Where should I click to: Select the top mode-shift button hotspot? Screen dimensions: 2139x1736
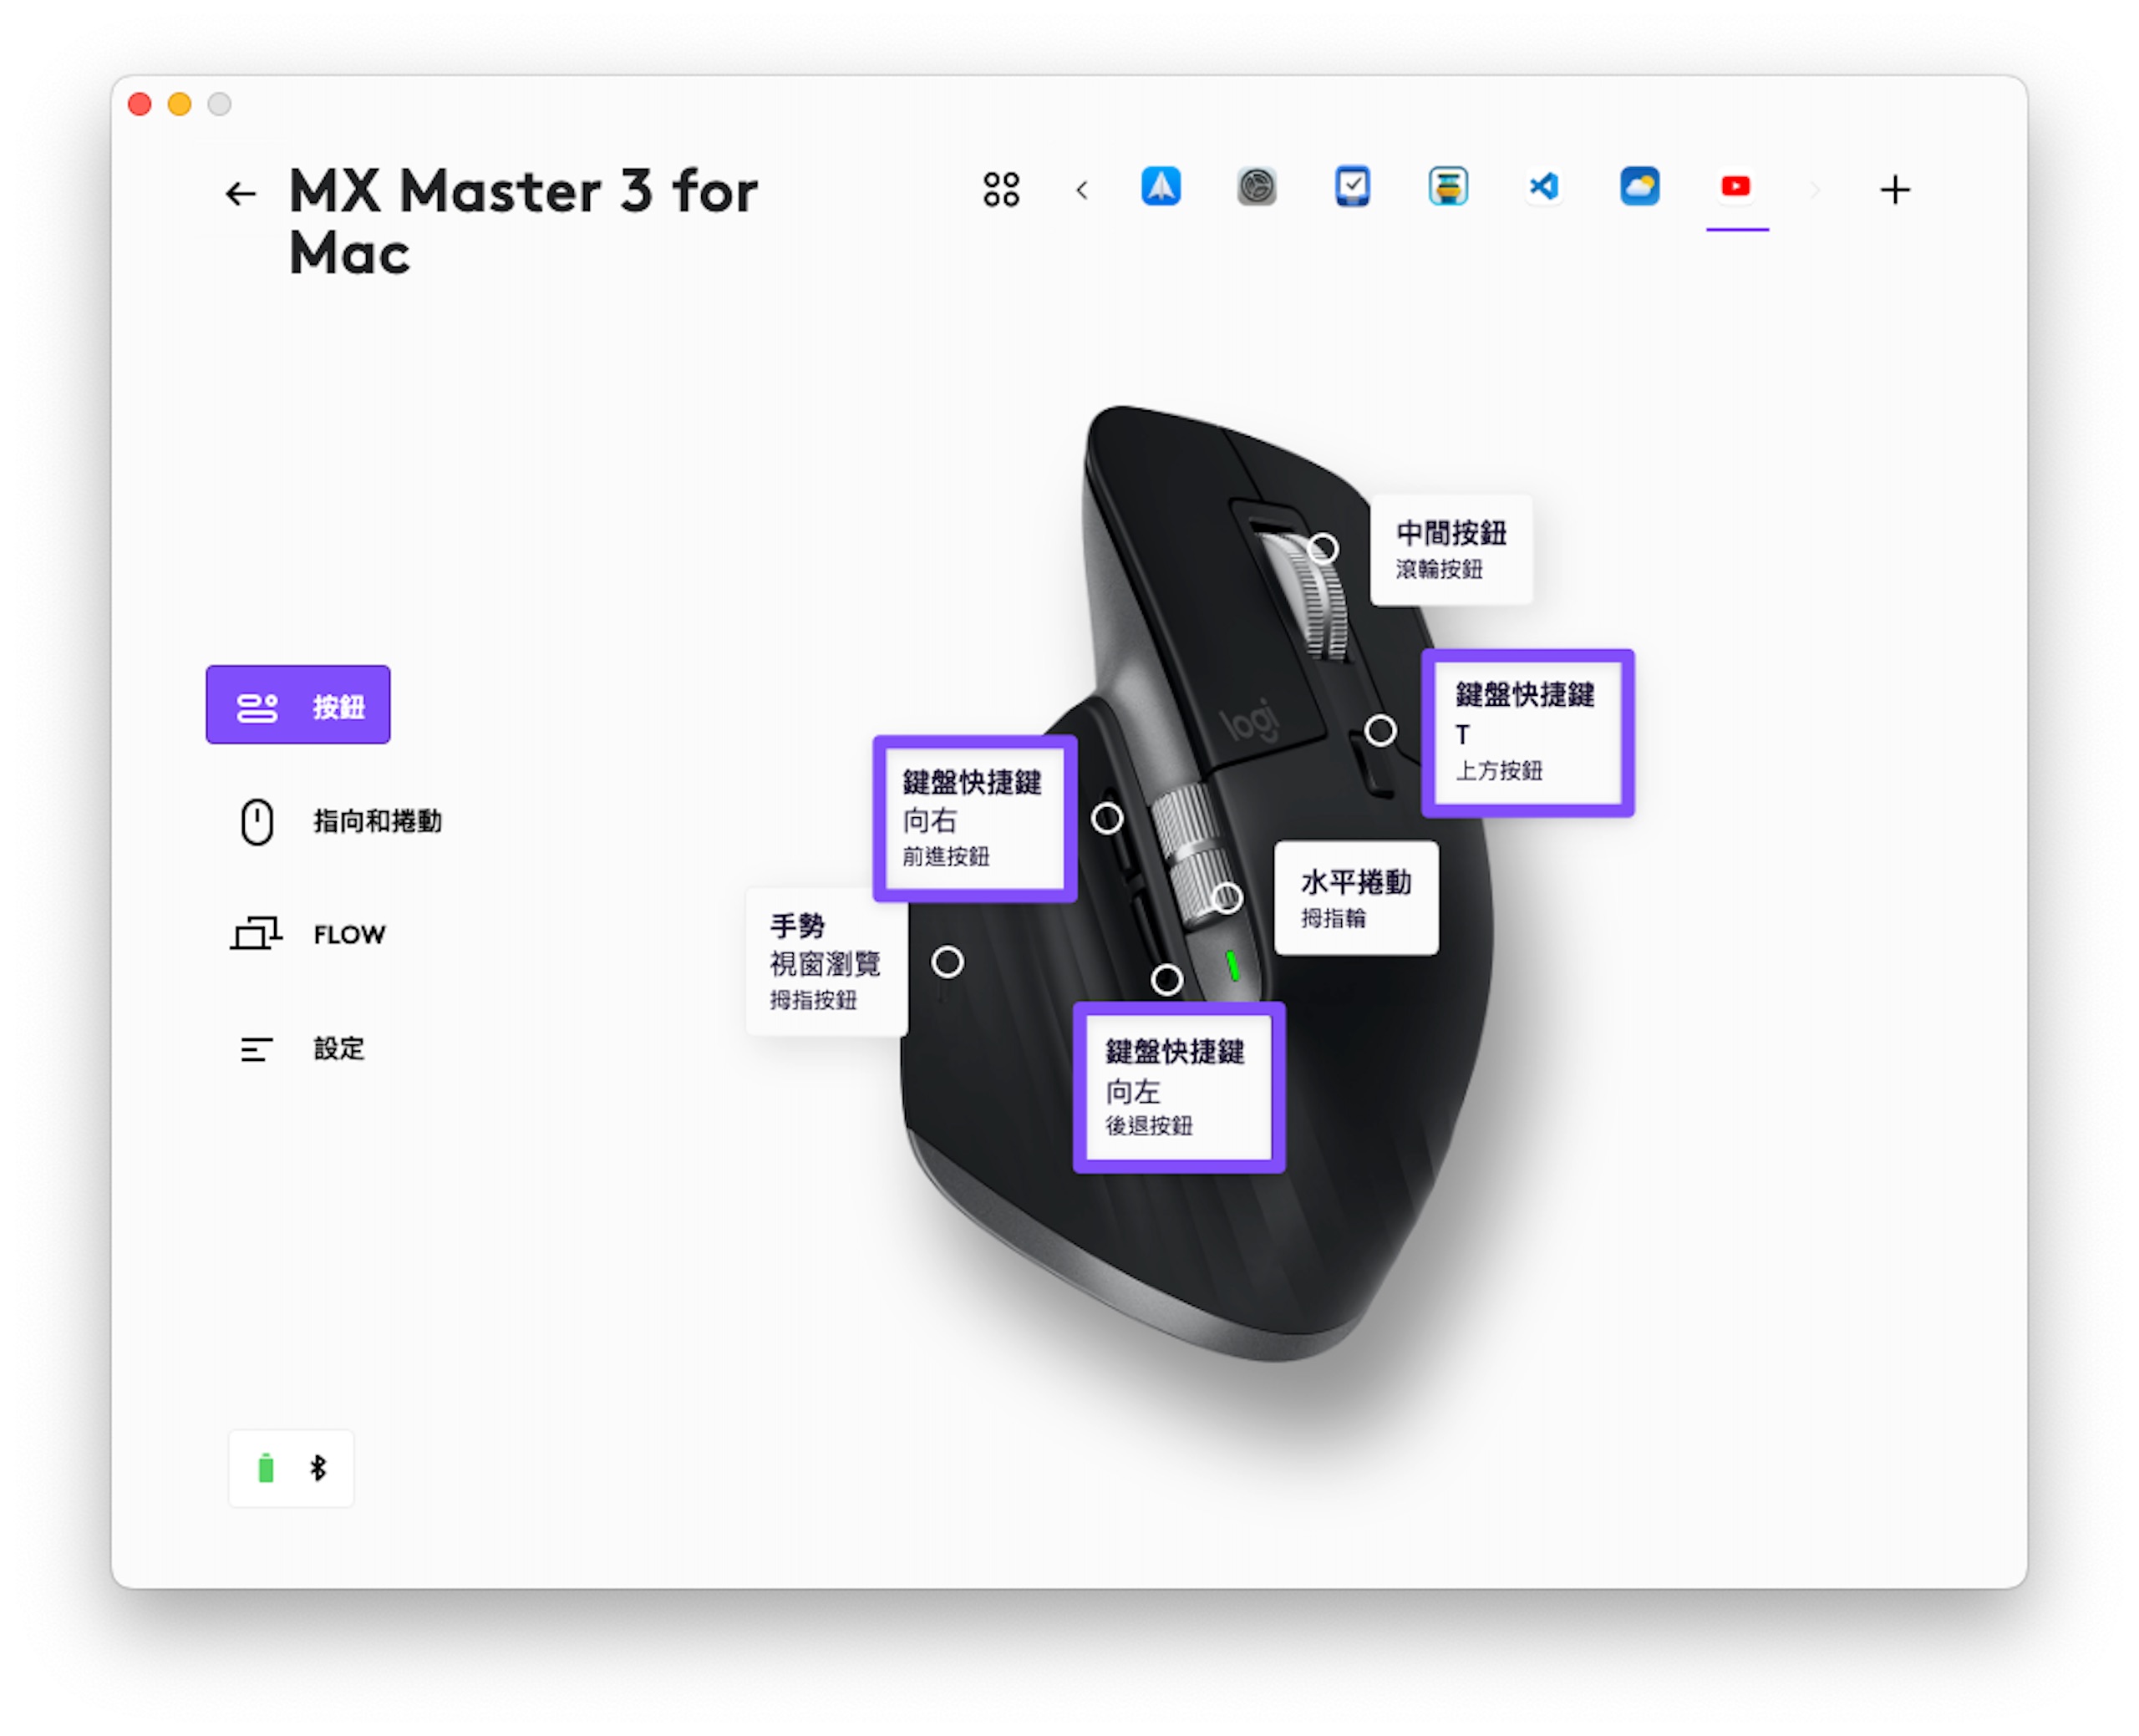1380,730
